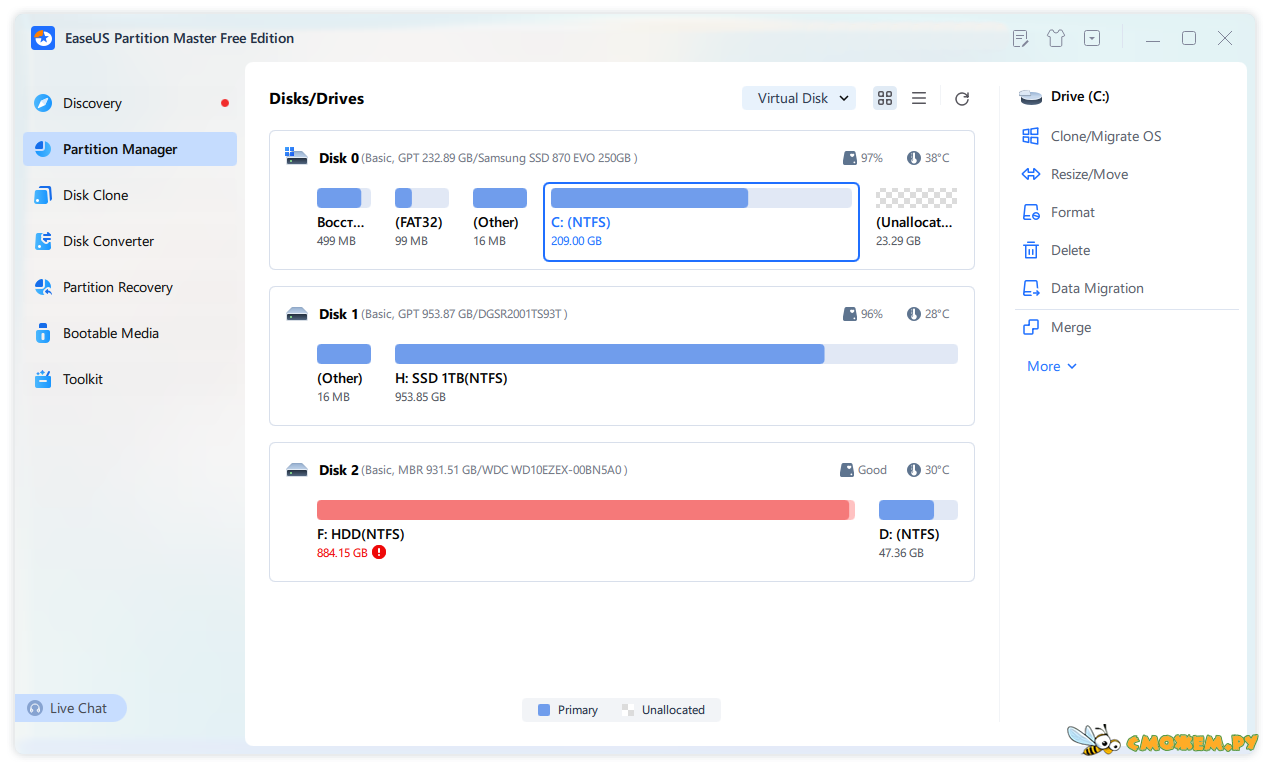Viewport: 1269px width, 767px height.
Task: Select the 499 MB recovery partition
Action: [344, 198]
